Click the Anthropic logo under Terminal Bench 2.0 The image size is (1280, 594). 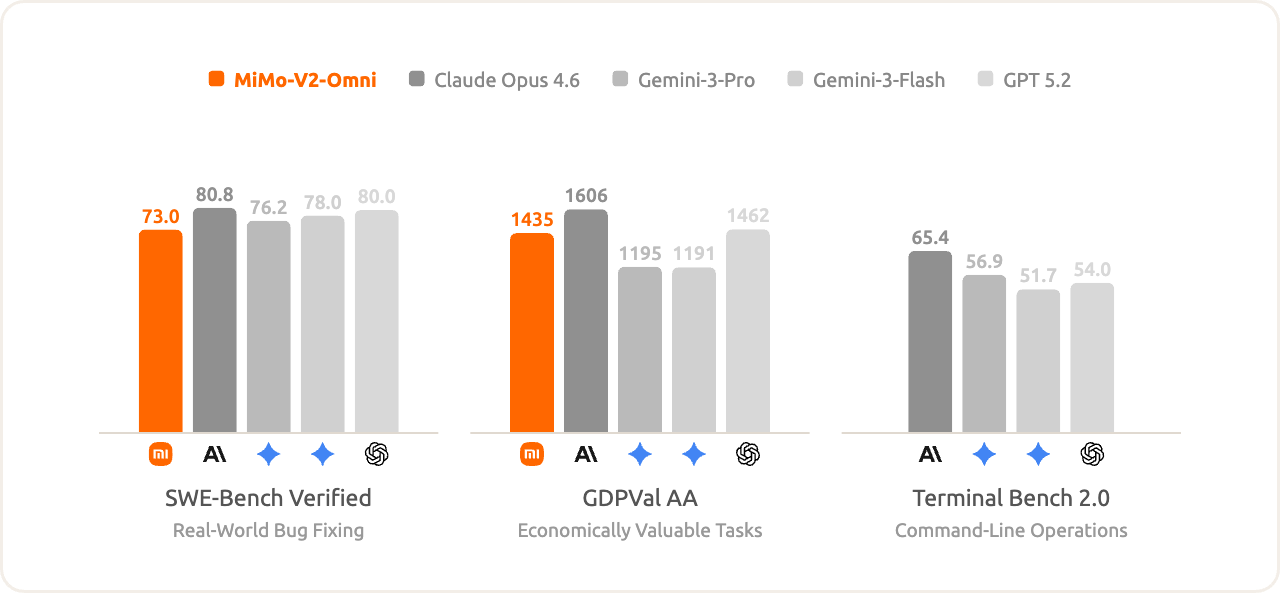930,454
